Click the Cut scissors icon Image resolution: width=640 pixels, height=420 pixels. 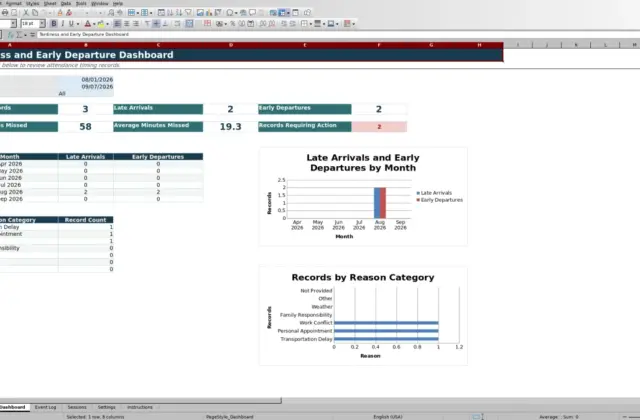click(x=26, y=13)
